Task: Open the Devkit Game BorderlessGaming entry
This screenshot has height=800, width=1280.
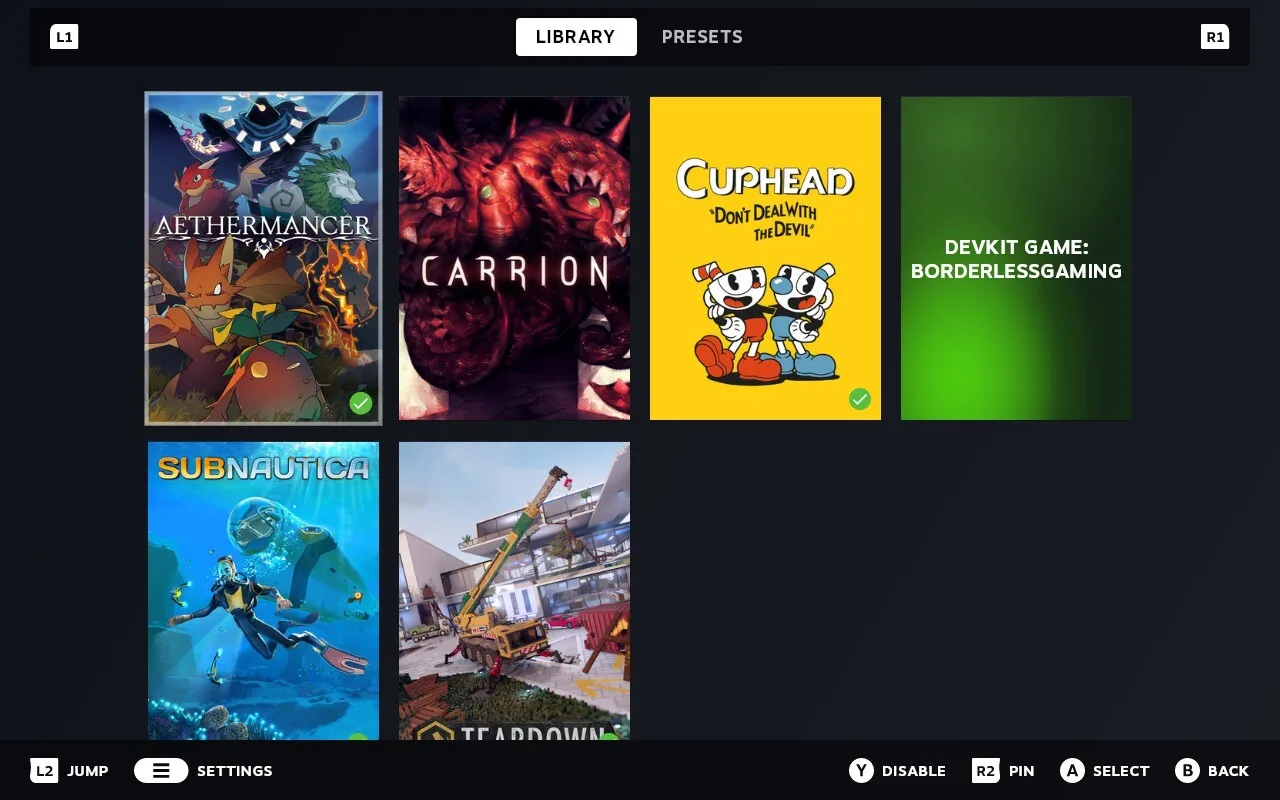Action: [x=1016, y=257]
